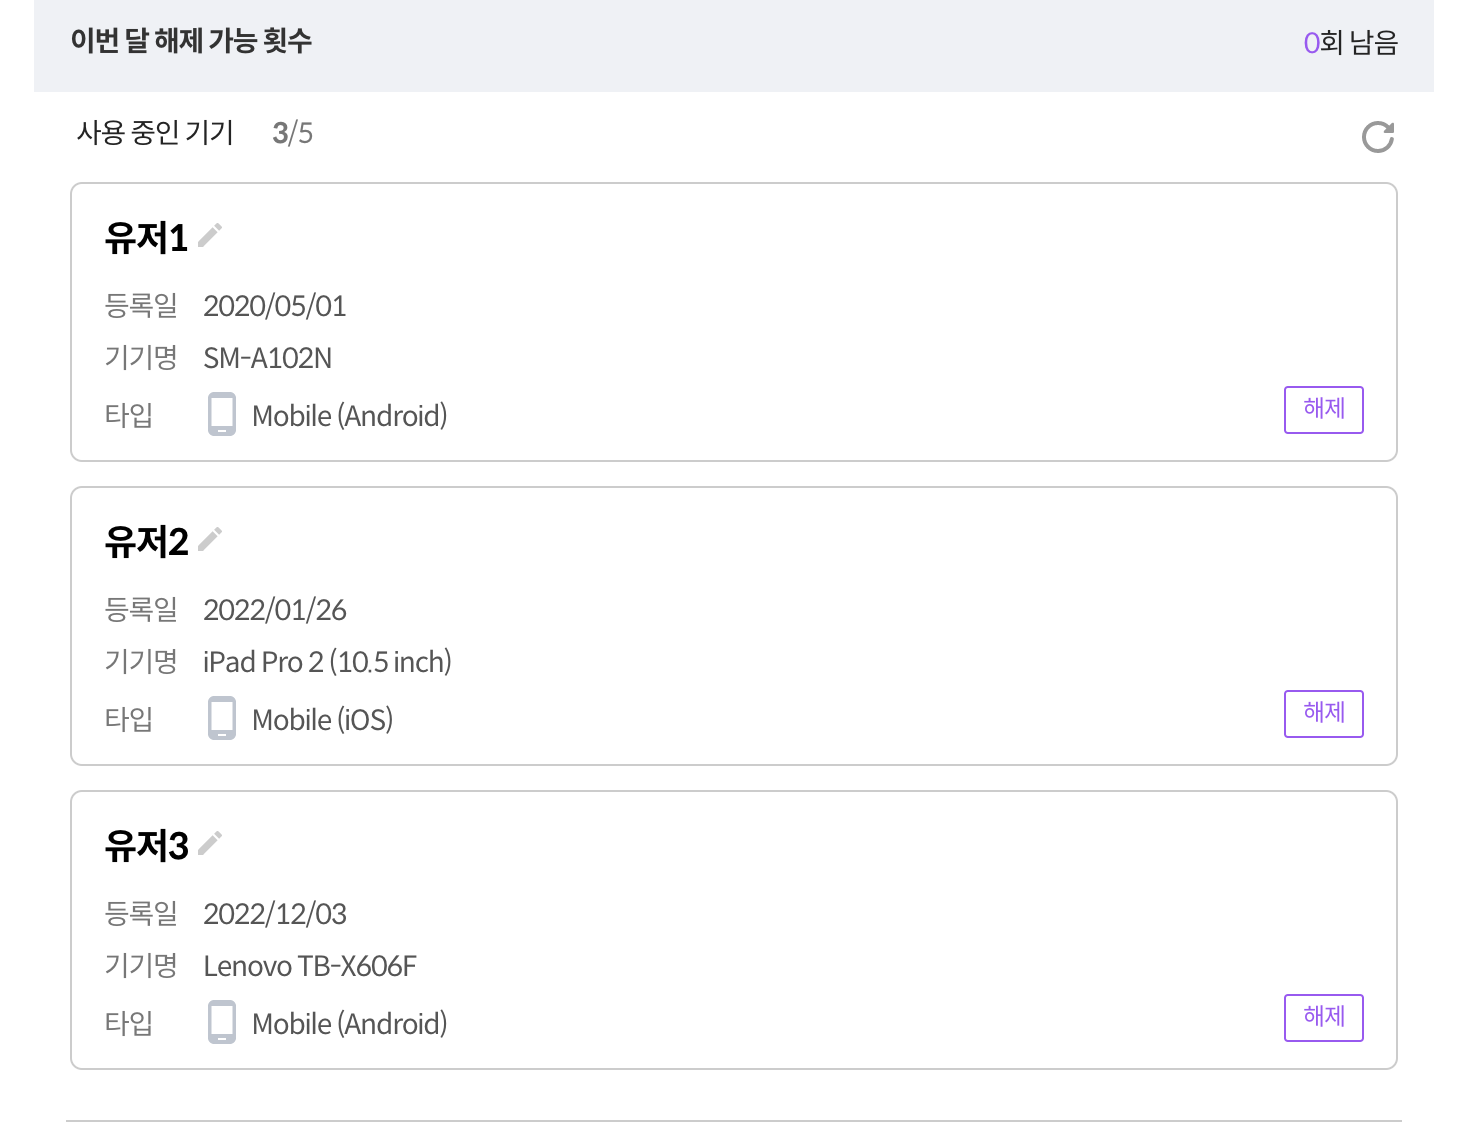The width and height of the screenshot is (1466, 1144).
Task: Click the 유저2 card title
Action: [146, 542]
